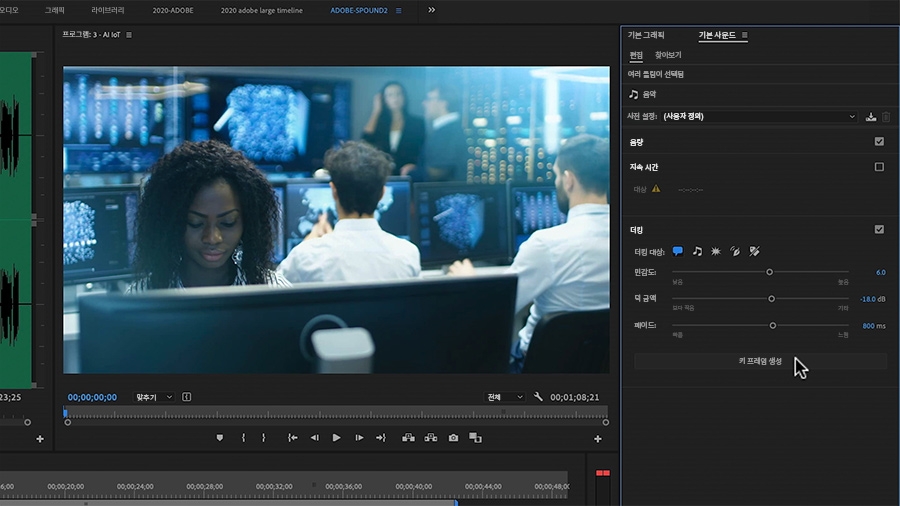900x506 pixels.
Task: Open the 전체 playback resolution dropdown
Action: pos(505,397)
